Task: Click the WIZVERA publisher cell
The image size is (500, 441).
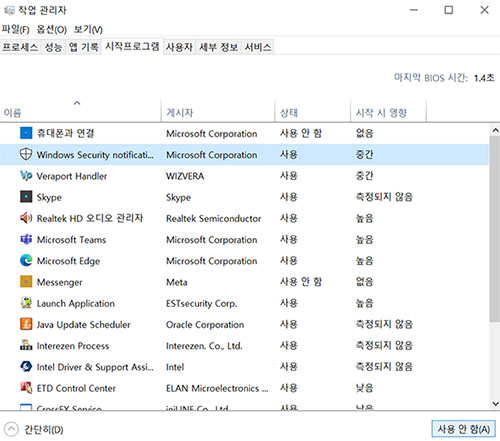Action: [x=185, y=176]
